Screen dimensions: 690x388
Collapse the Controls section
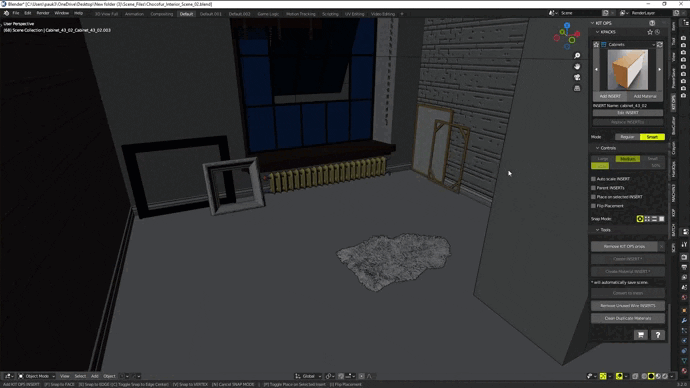606,148
